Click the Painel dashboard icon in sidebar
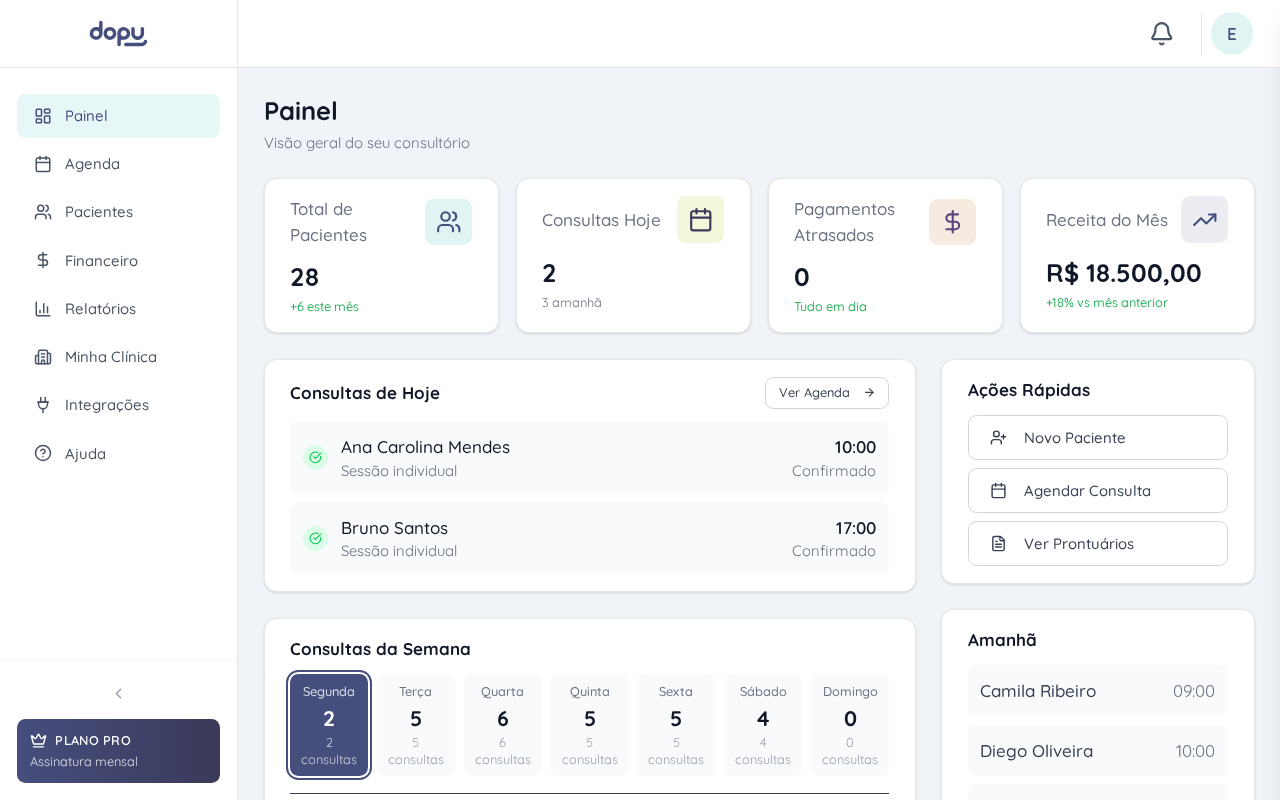 coord(43,116)
